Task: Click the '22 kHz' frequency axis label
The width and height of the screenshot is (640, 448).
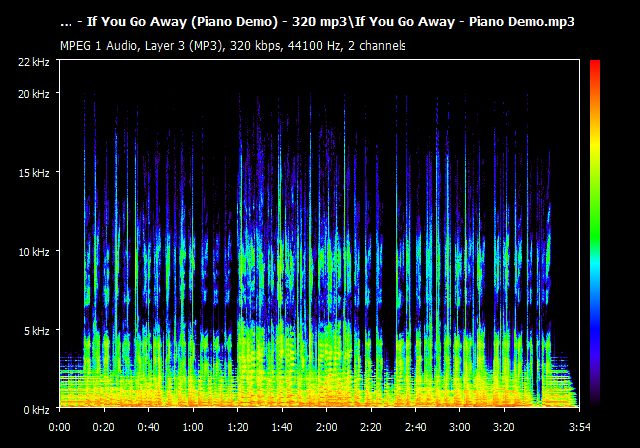Action: tap(33, 62)
